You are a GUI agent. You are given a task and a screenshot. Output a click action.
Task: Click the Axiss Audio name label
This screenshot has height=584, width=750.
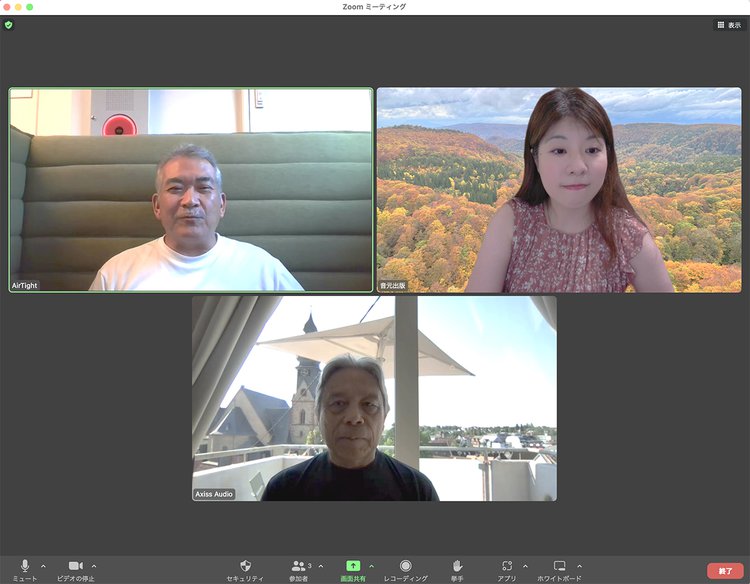tap(214, 494)
